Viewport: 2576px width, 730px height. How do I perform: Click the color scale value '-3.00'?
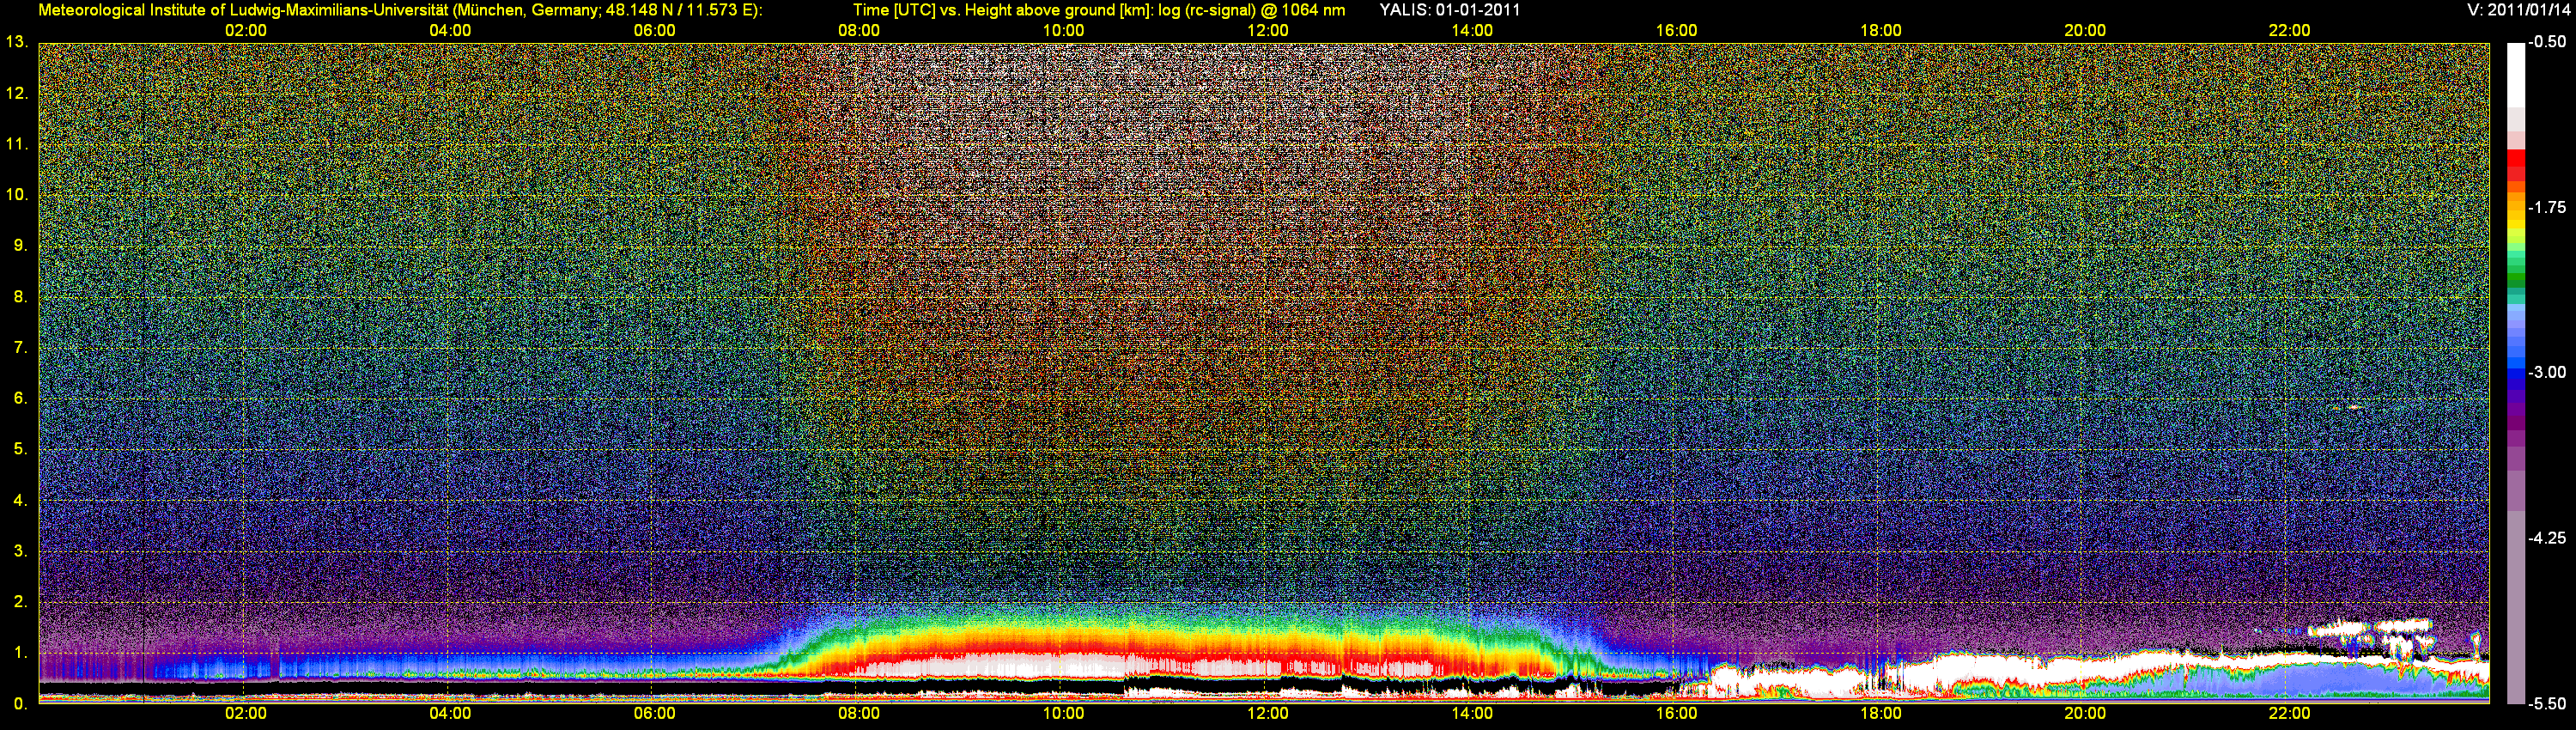tap(2548, 372)
